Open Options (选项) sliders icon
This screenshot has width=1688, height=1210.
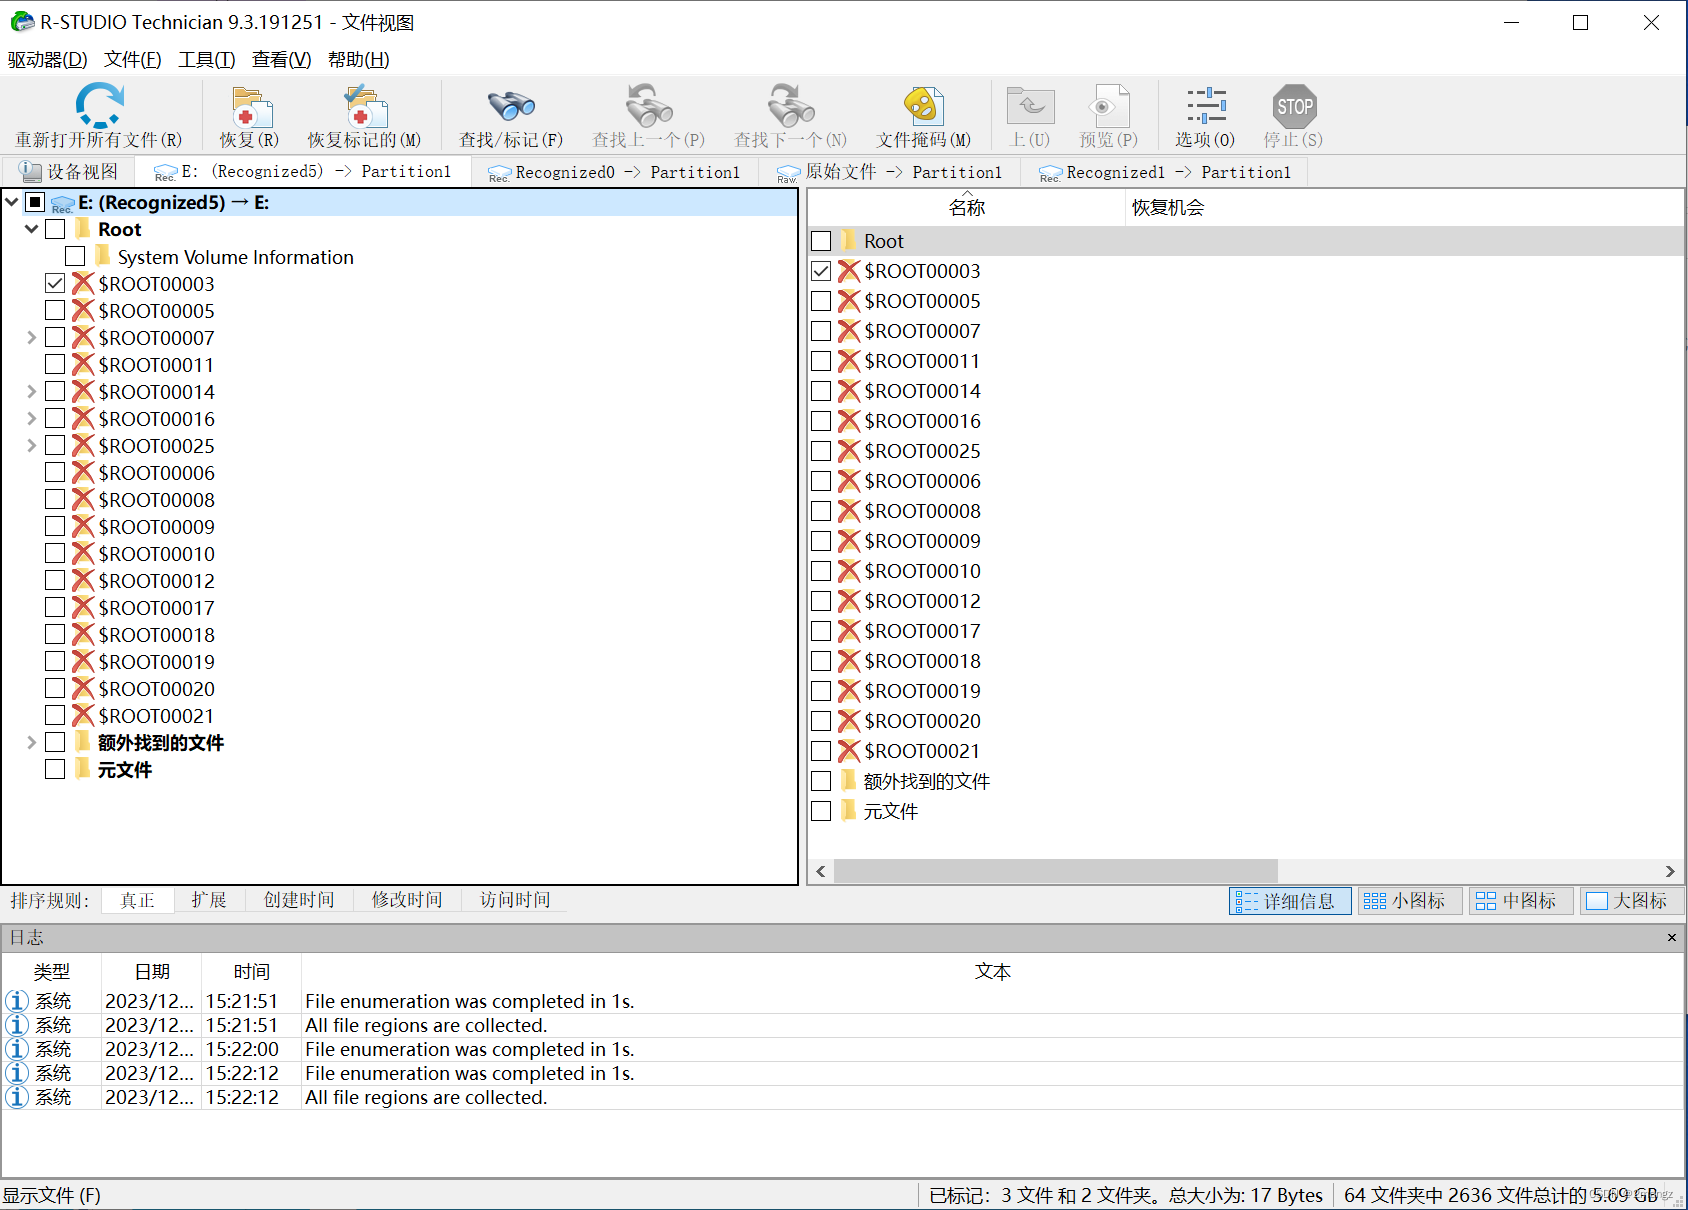[1206, 106]
